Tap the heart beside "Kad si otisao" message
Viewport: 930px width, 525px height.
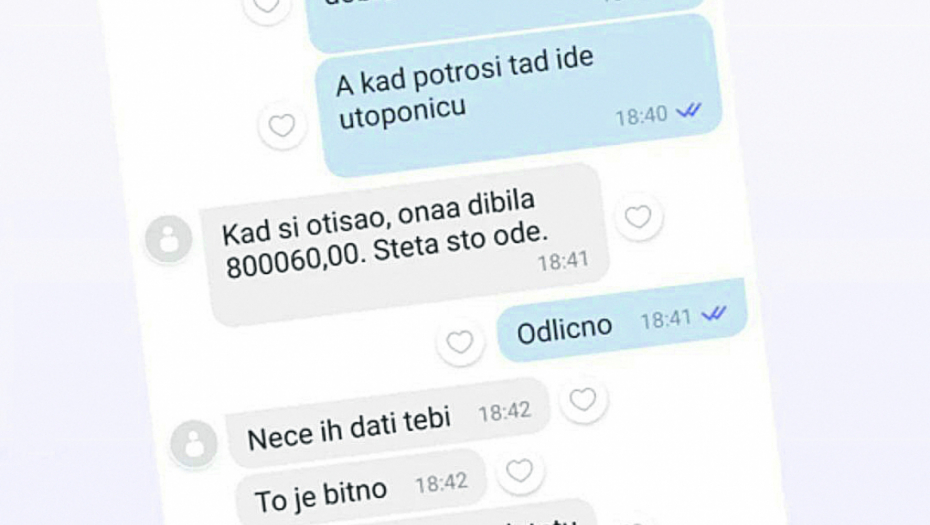(638, 217)
